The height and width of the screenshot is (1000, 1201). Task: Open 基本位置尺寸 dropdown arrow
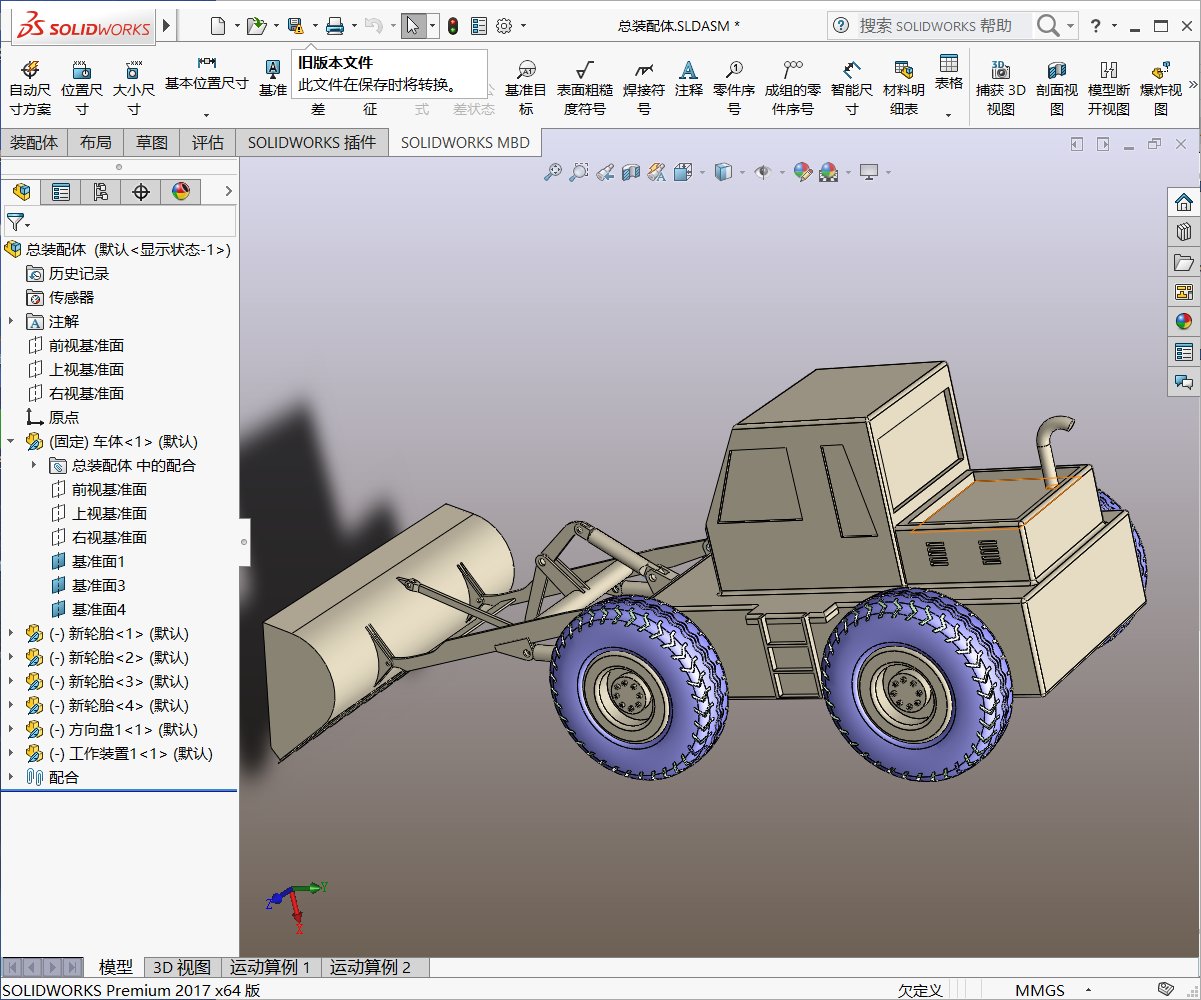(x=206, y=114)
